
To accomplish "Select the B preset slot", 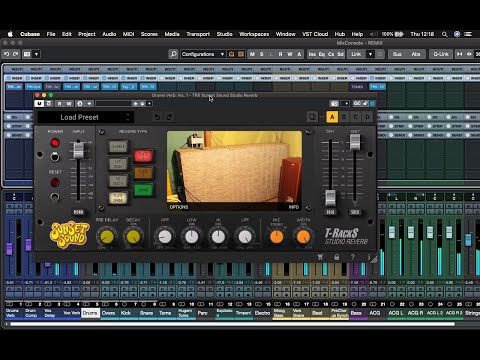I will click(x=344, y=117).
